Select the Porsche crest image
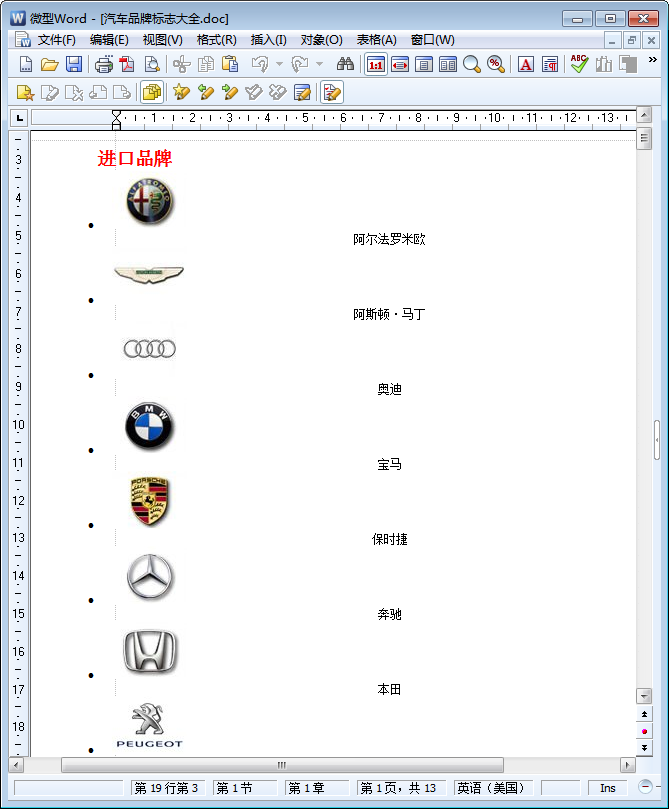The width and height of the screenshot is (669, 809). click(150, 501)
